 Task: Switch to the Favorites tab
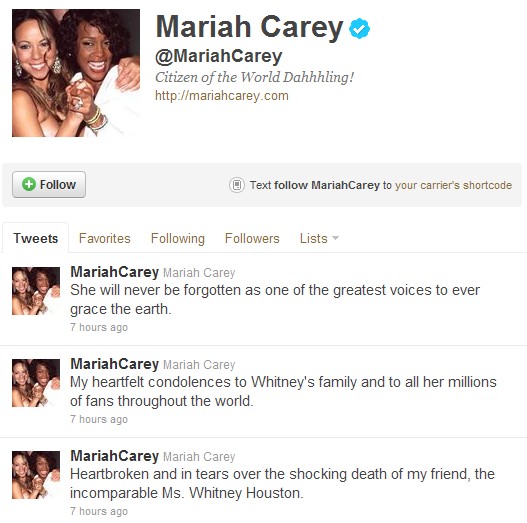[x=105, y=238]
